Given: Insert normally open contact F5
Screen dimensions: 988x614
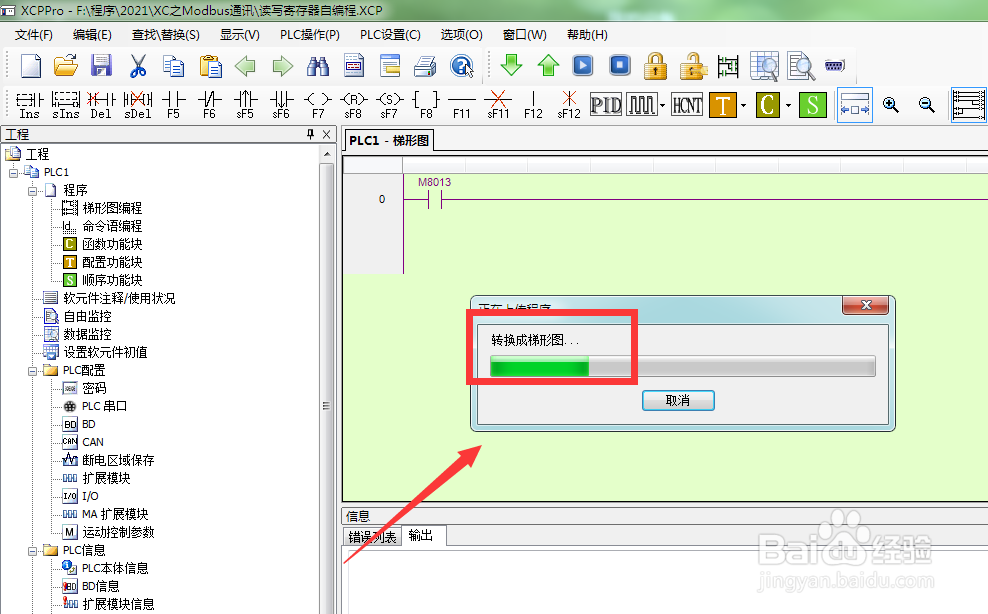Looking at the screenshot, I should pyautogui.click(x=174, y=105).
